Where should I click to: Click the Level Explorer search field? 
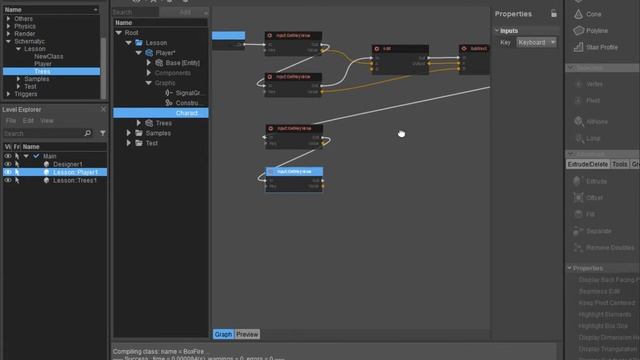point(43,133)
